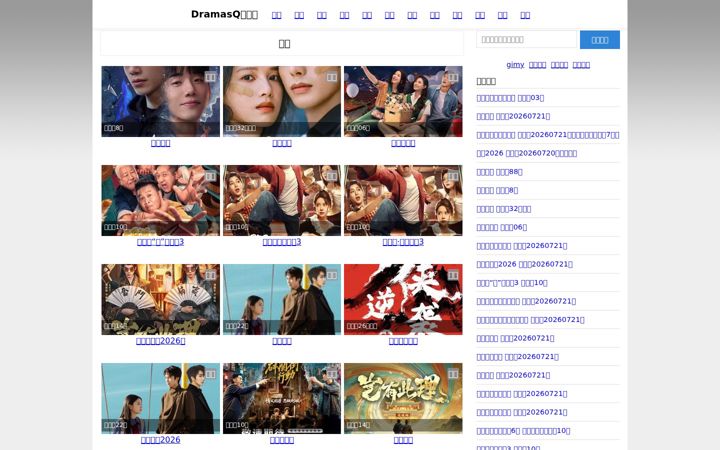
Task: Open the title link containing a colon and 3
Action: (403, 242)
